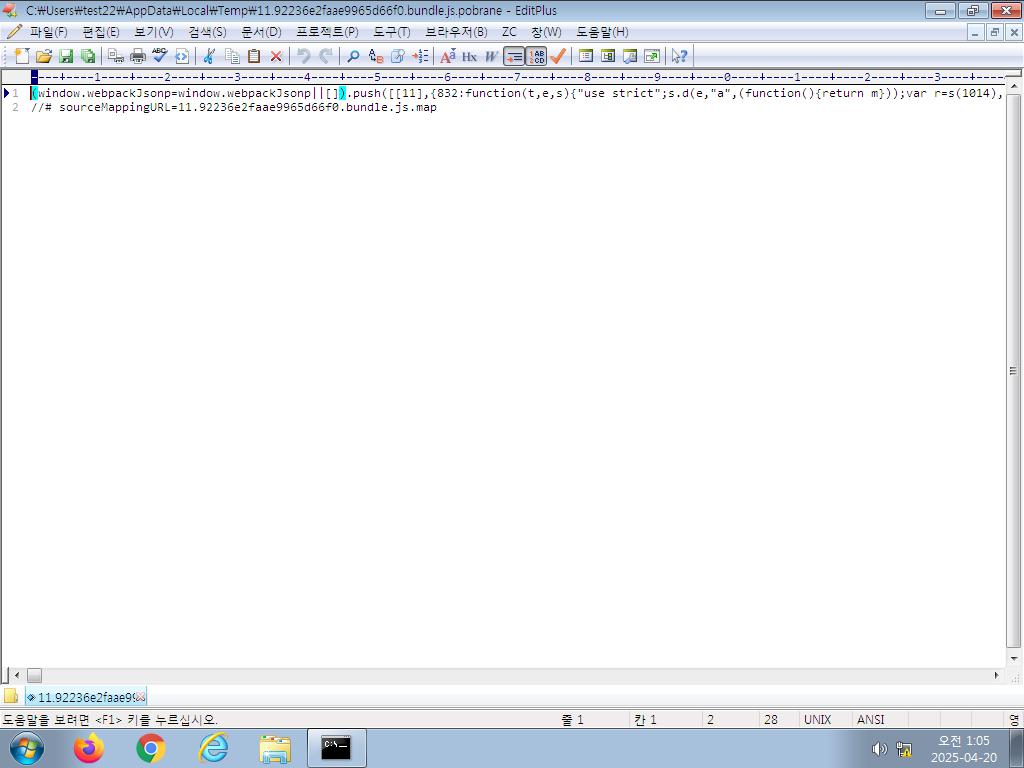Open the 보기(V) menu

[x=153, y=32]
